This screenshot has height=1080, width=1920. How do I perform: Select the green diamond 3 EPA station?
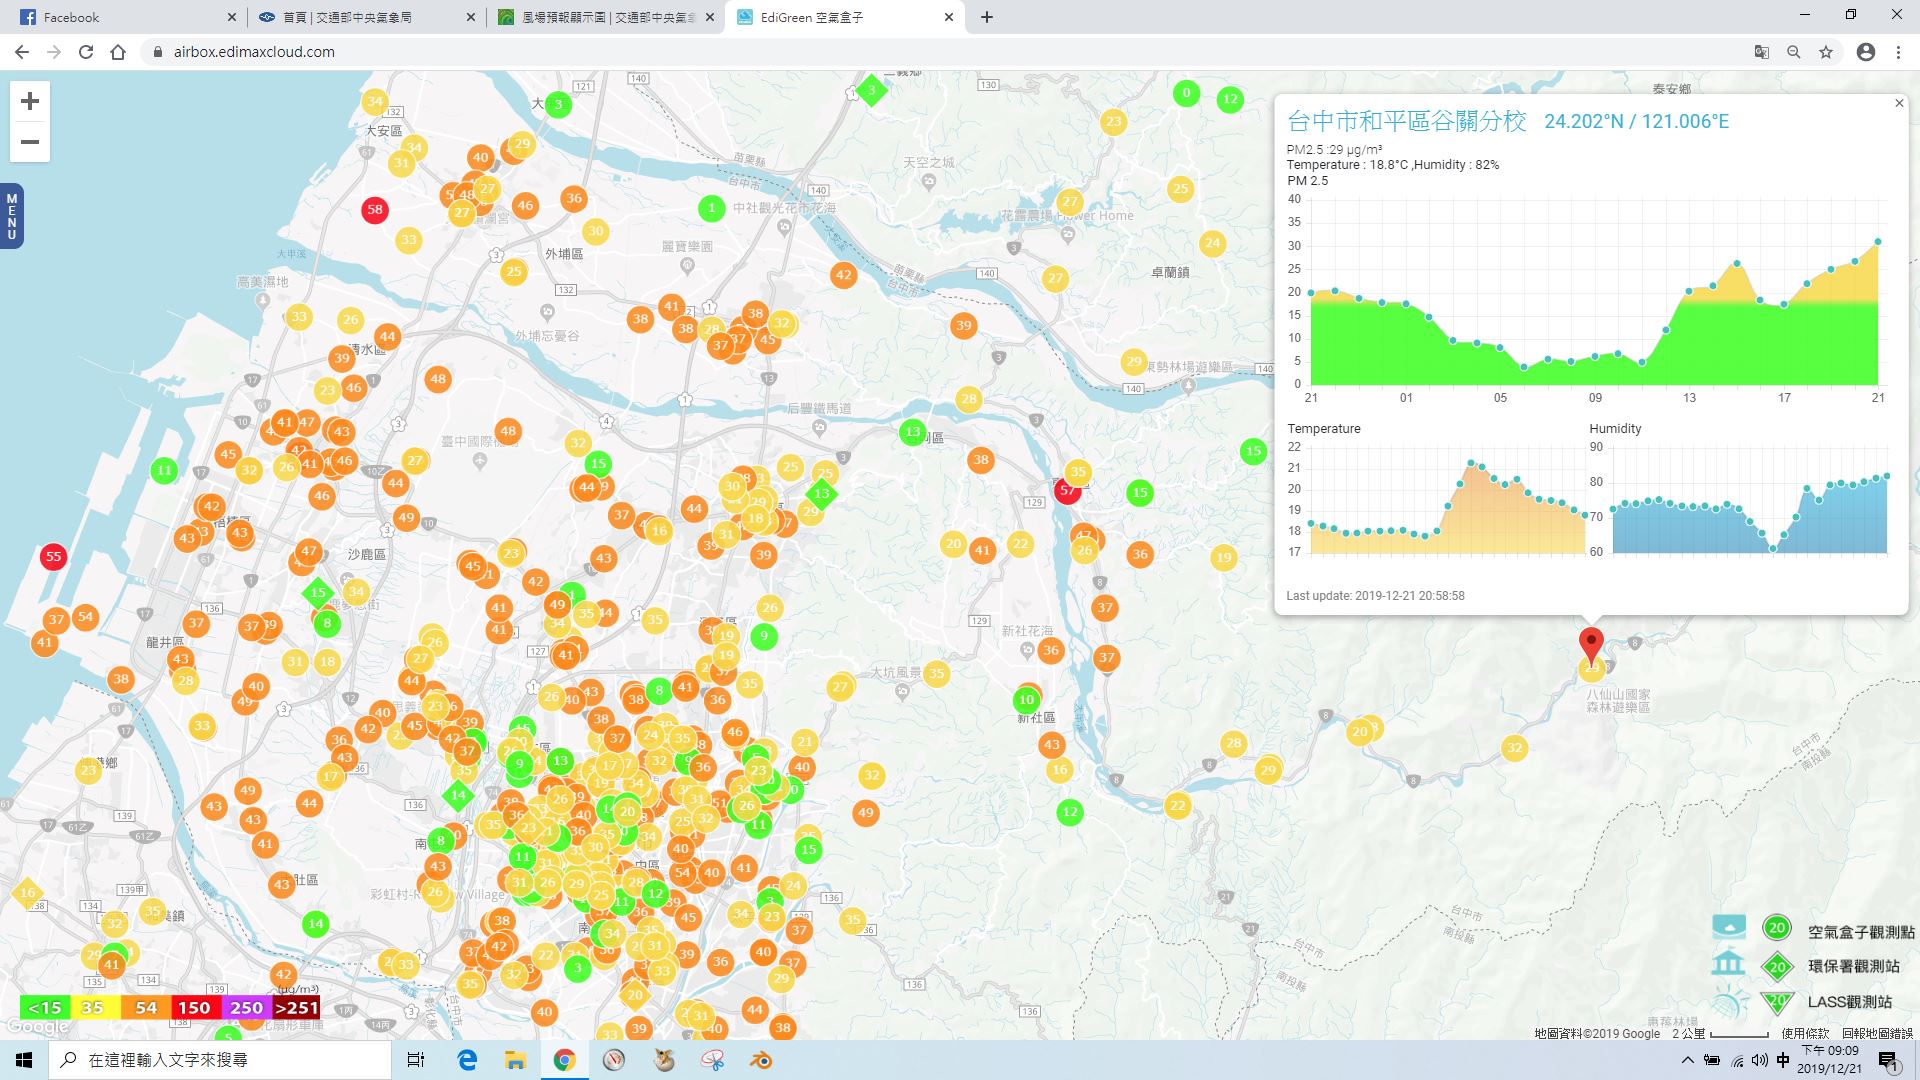(x=871, y=90)
